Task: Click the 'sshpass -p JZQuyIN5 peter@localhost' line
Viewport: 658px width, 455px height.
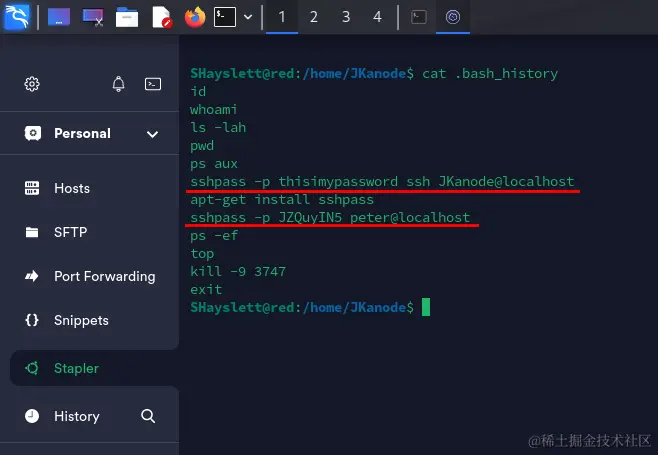Action: [330, 217]
